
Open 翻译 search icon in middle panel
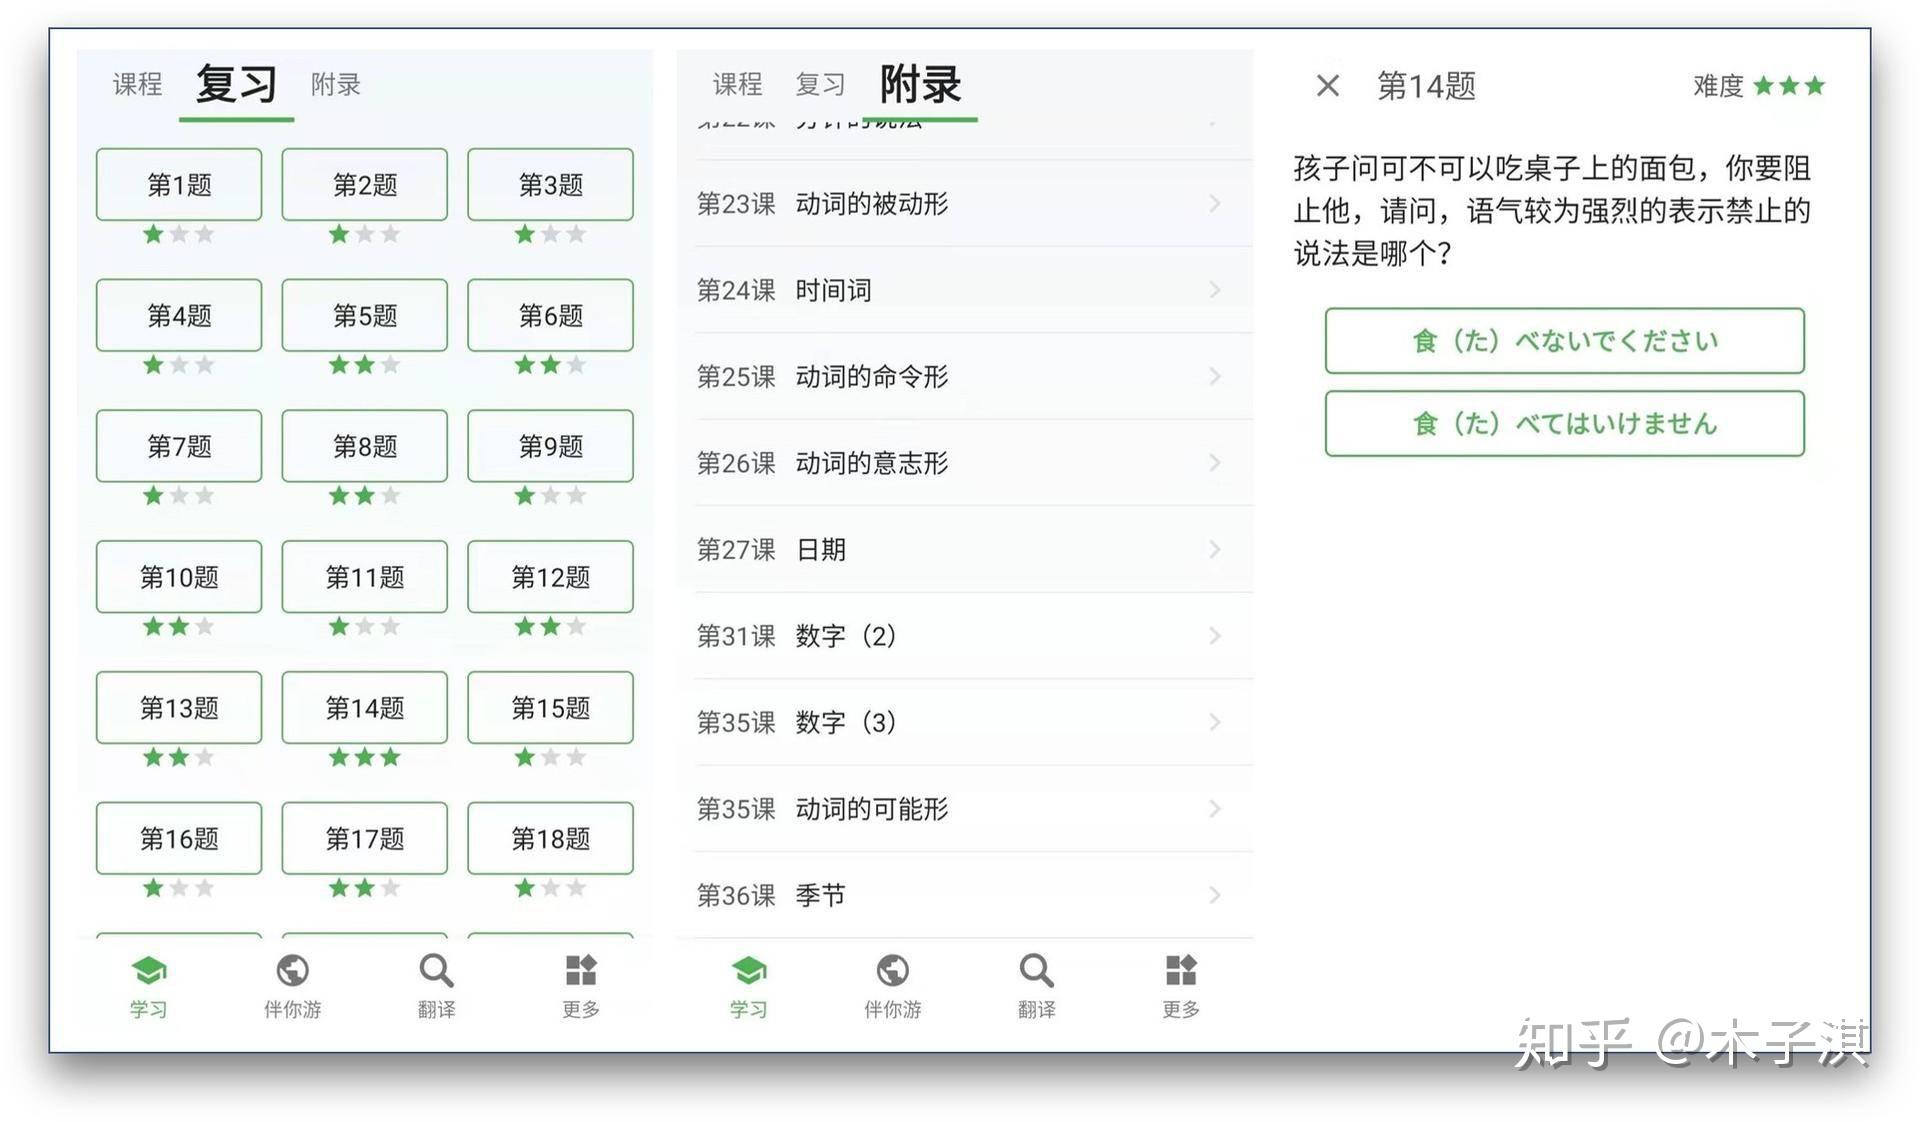(1036, 970)
